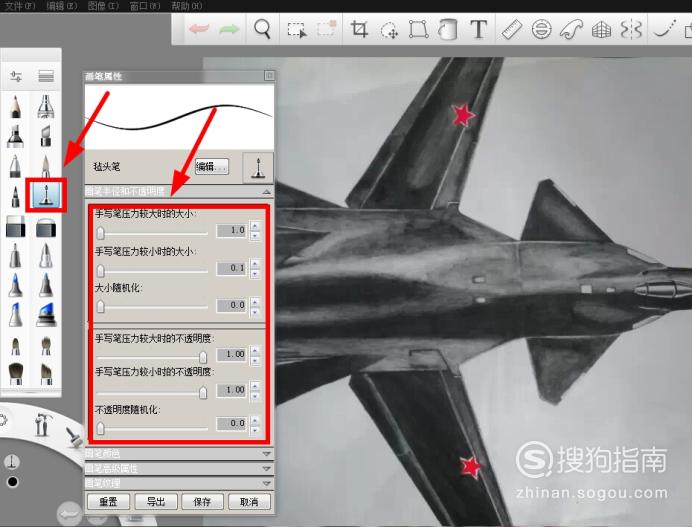Click the 重置 button
Image resolution: width=692 pixels, height=527 pixels.
pyautogui.click(x=108, y=502)
